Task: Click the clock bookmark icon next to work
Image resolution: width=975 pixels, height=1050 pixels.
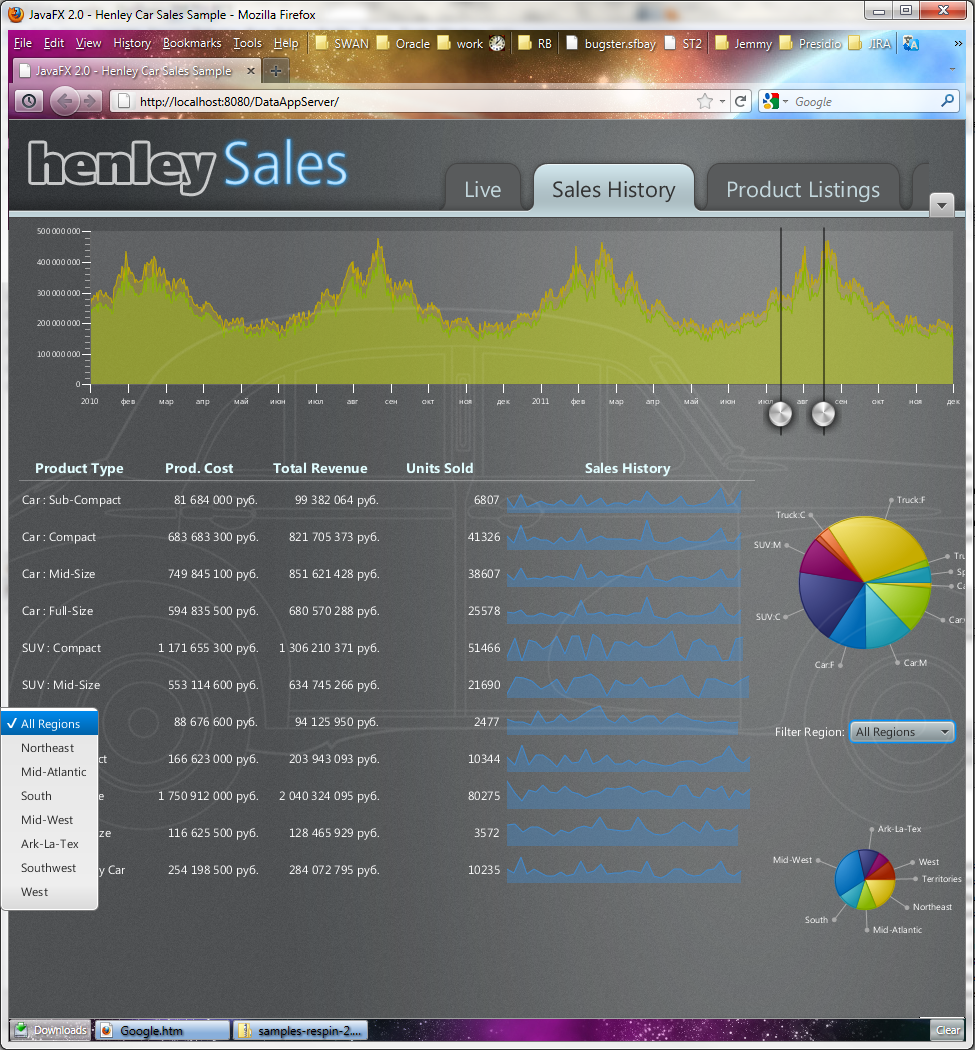Action: click(497, 44)
